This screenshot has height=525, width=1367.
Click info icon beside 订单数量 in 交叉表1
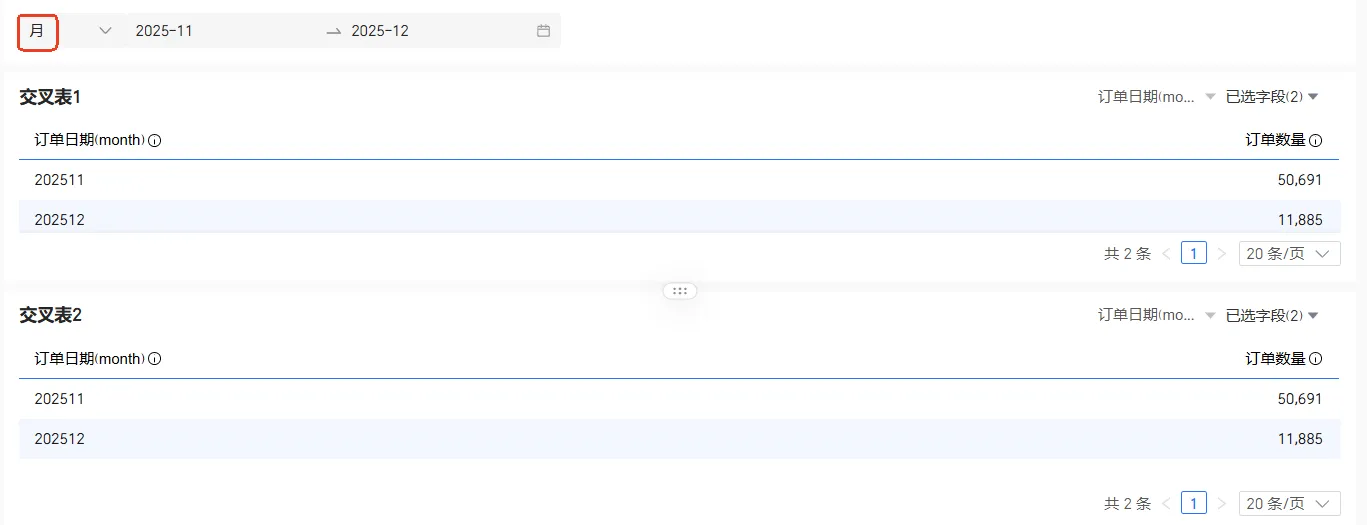(x=1315, y=141)
